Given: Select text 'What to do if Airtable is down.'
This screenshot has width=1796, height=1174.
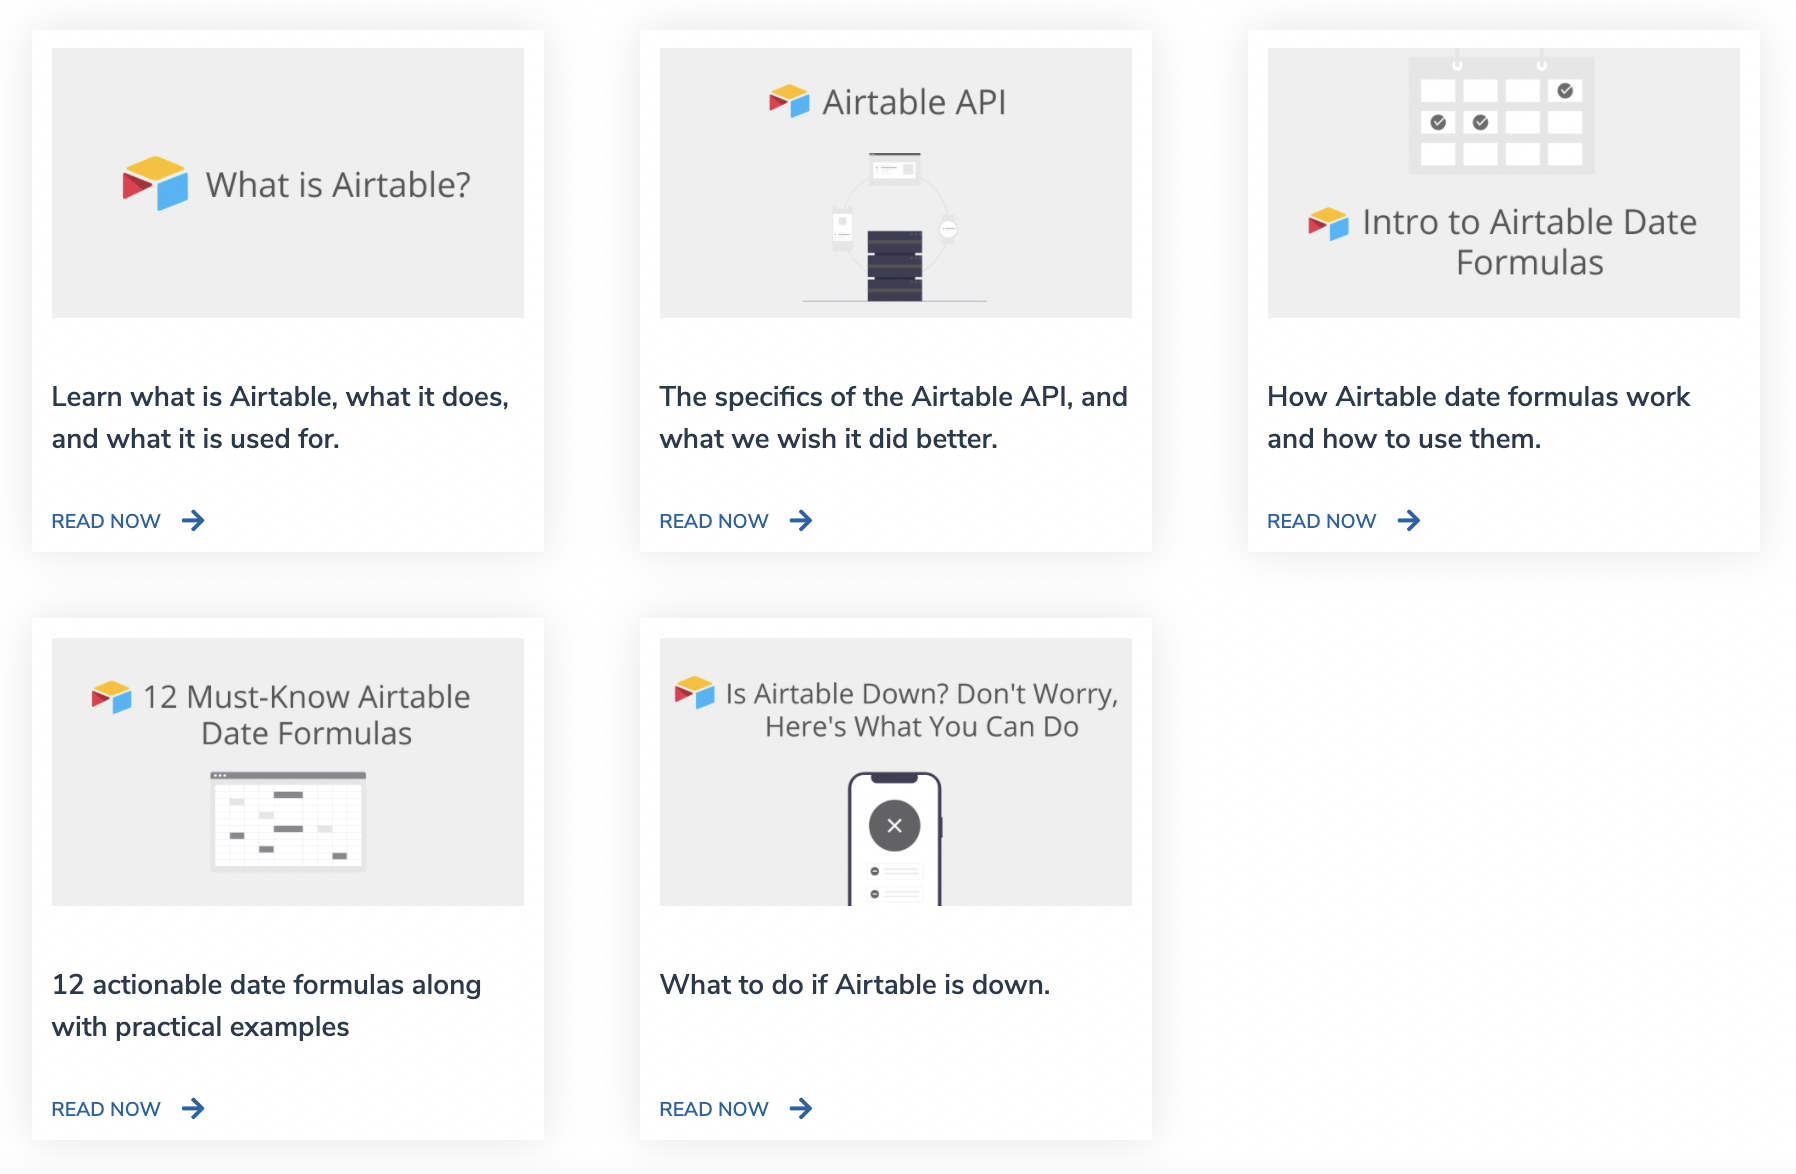Looking at the screenshot, I should 855,985.
